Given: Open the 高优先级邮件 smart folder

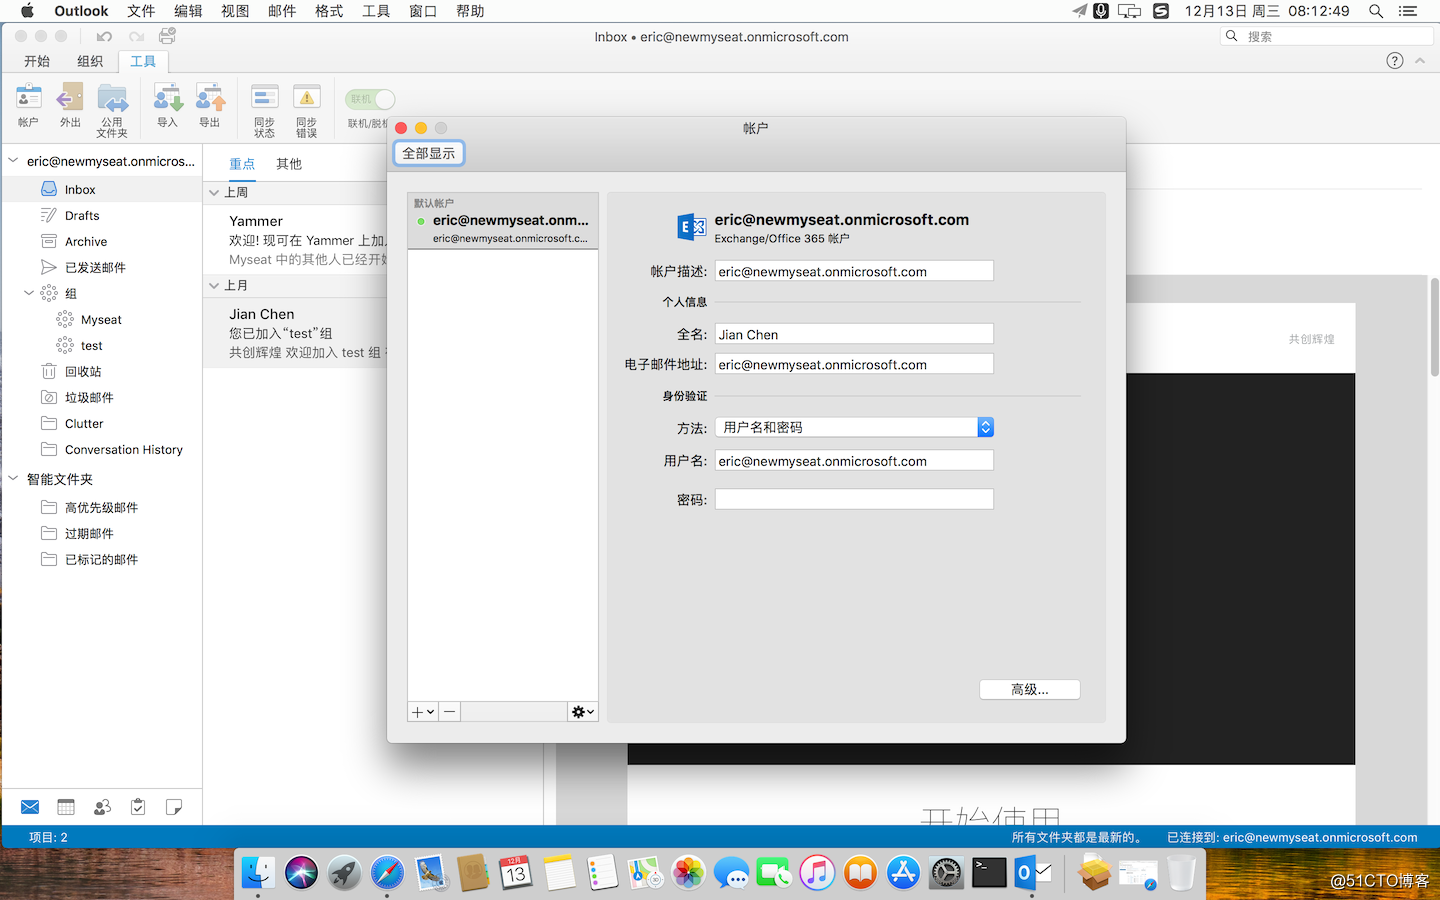Looking at the screenshot, I should point(101,507).
